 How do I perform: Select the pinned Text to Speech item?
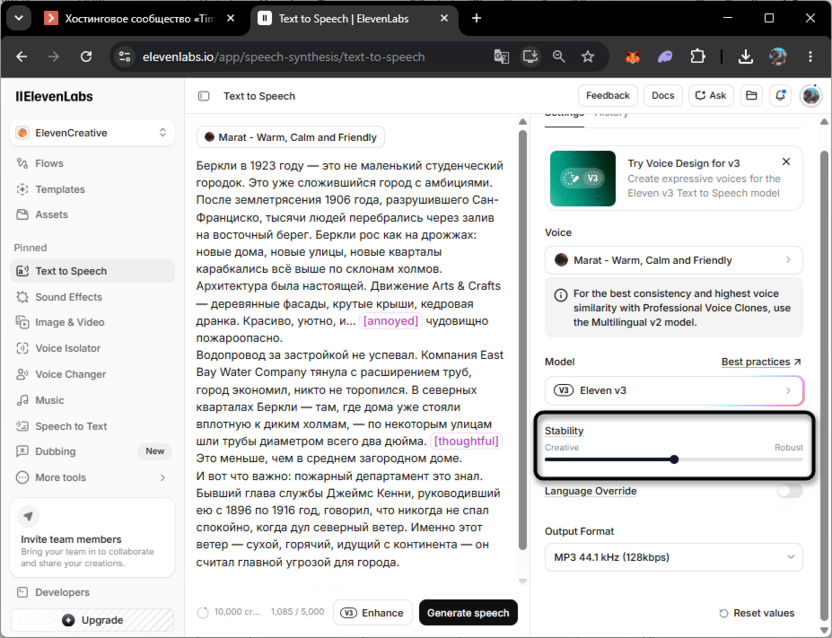click(92, 271)
